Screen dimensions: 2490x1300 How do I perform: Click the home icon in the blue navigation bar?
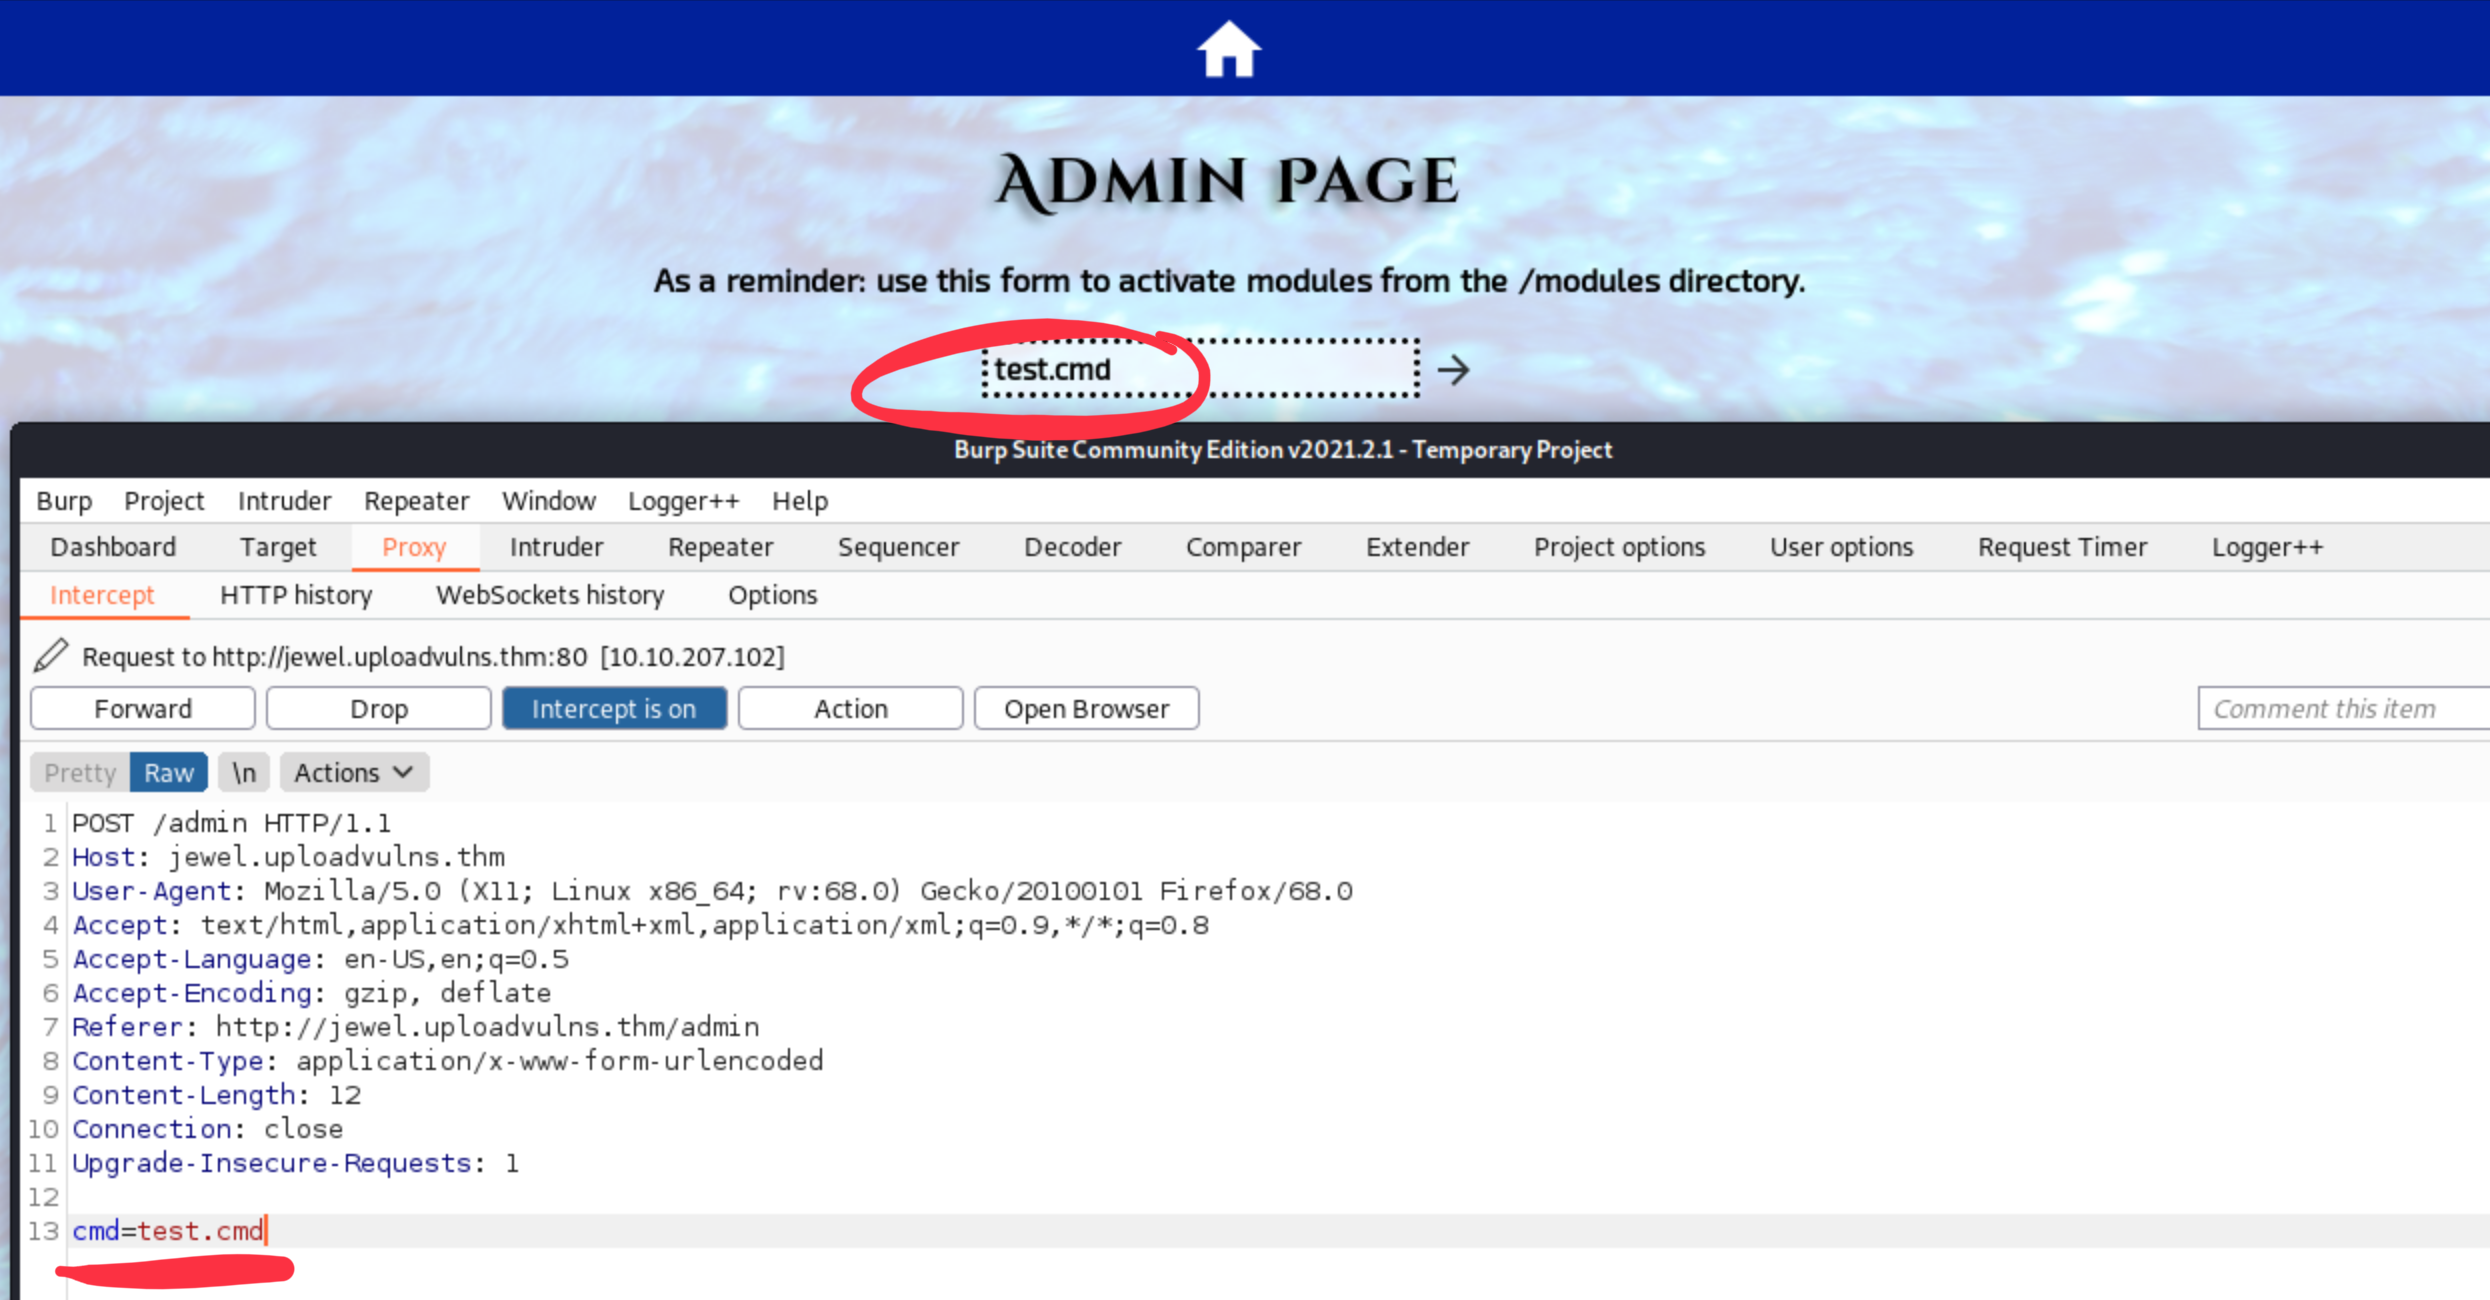[1227, 47]
